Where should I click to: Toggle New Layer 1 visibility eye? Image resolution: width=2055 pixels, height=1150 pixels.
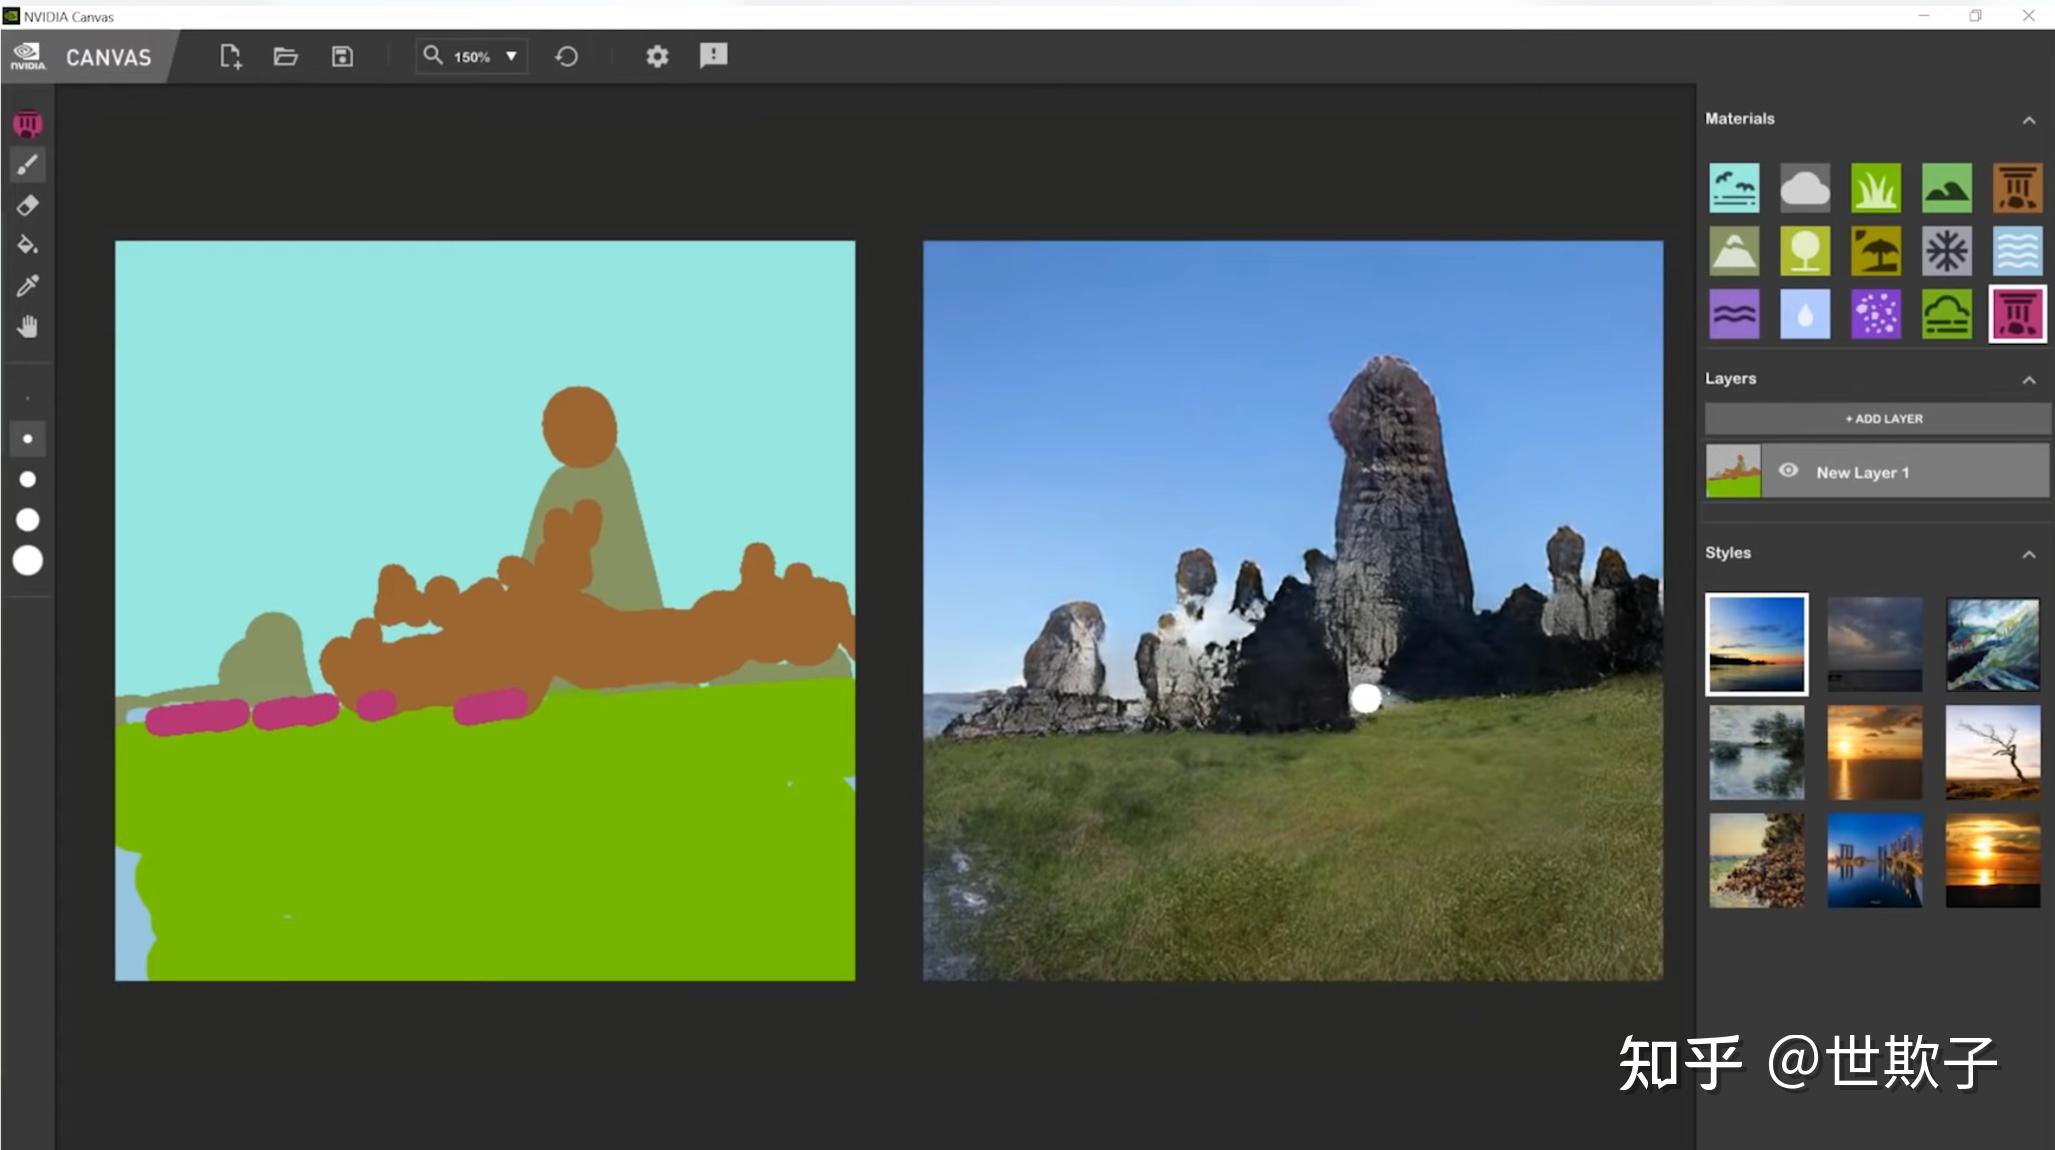[1788, 471]
